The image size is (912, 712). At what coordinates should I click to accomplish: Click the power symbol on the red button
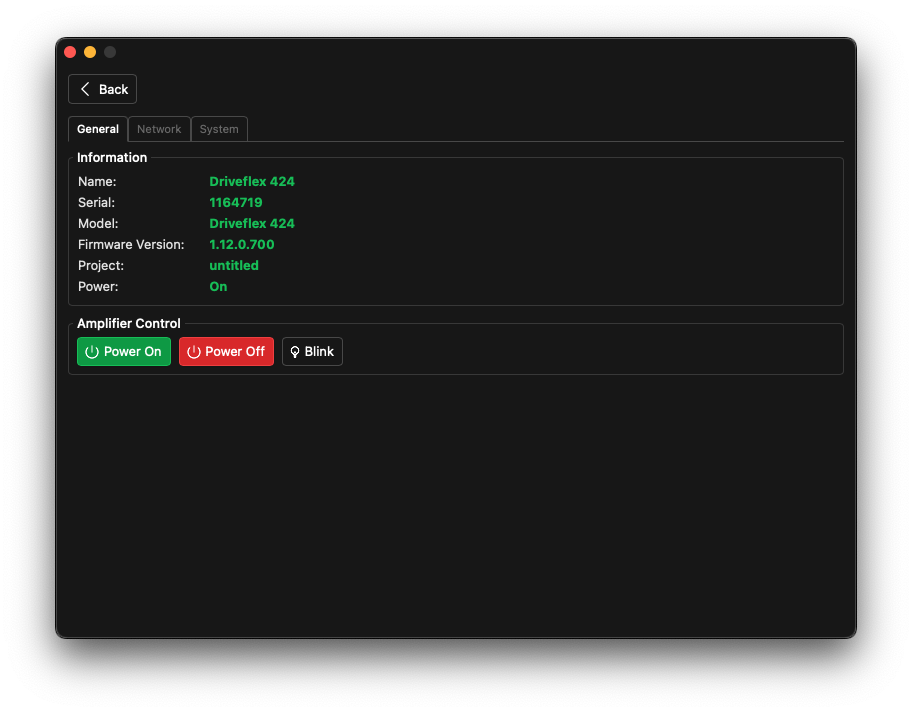(x=194, y=352)
